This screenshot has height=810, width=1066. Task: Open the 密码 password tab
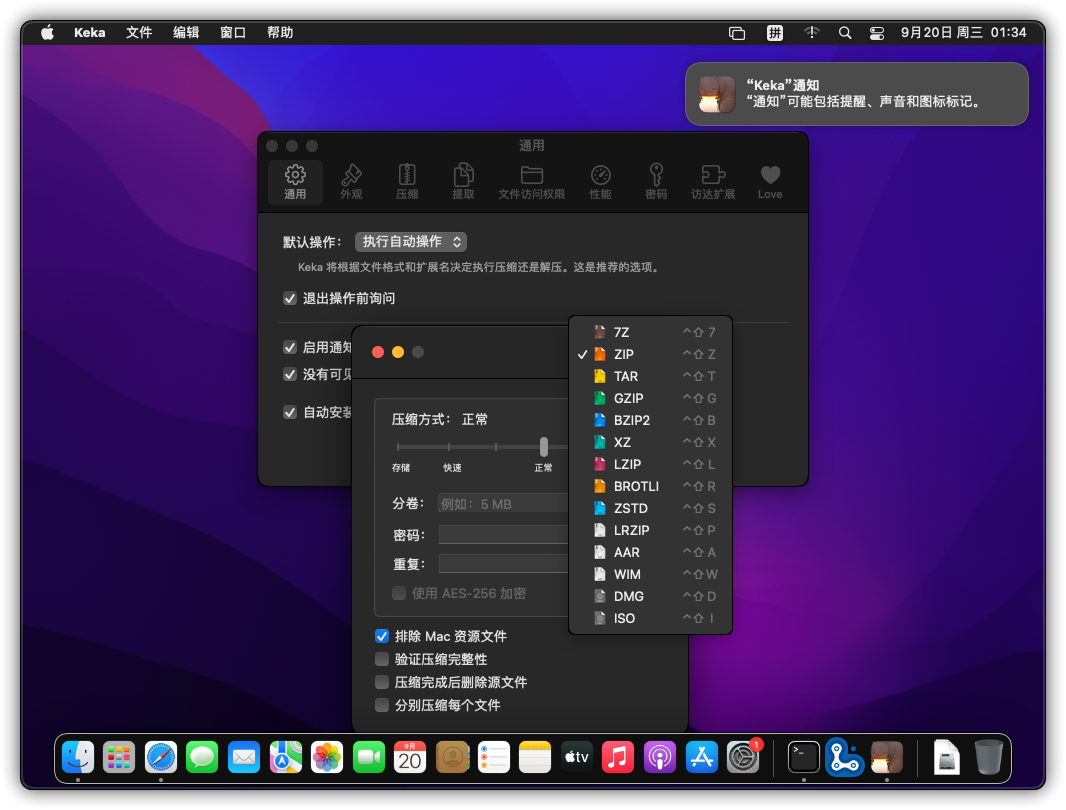[x=656, y=182]
